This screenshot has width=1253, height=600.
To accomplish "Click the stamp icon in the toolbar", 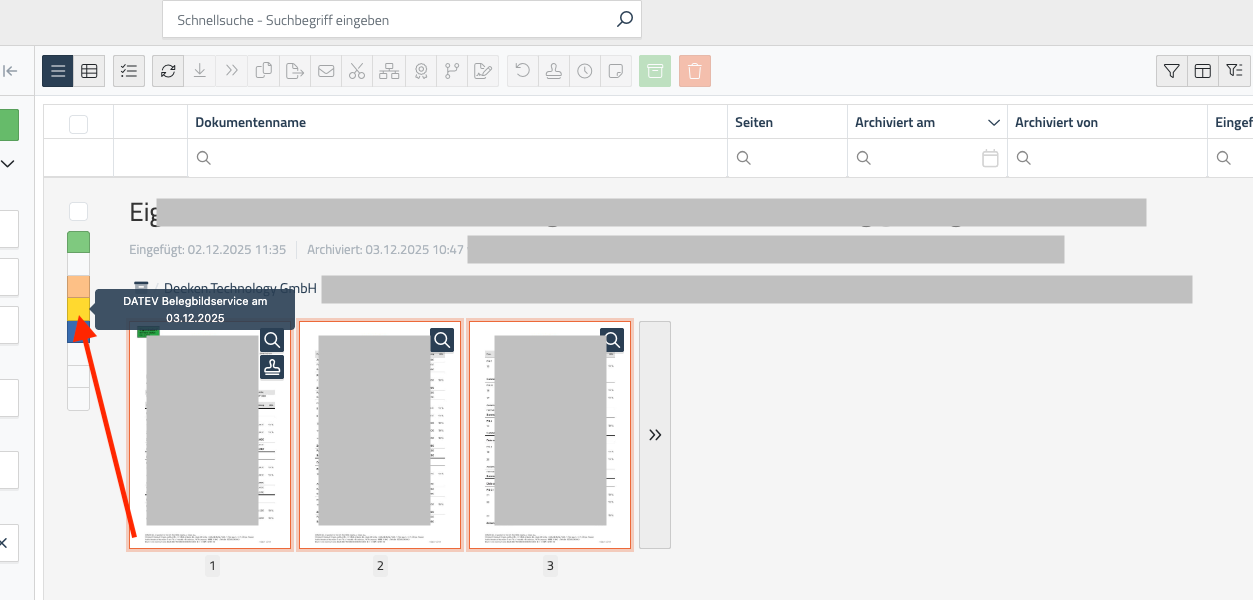I will tap(553, 71).
